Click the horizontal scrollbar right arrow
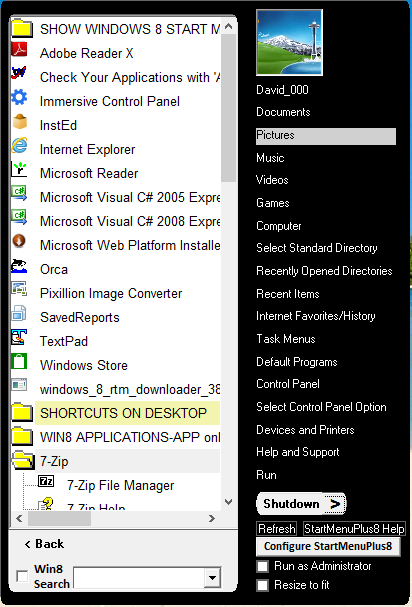The width and height of the screenshot is (412, 607). point(211,518)
